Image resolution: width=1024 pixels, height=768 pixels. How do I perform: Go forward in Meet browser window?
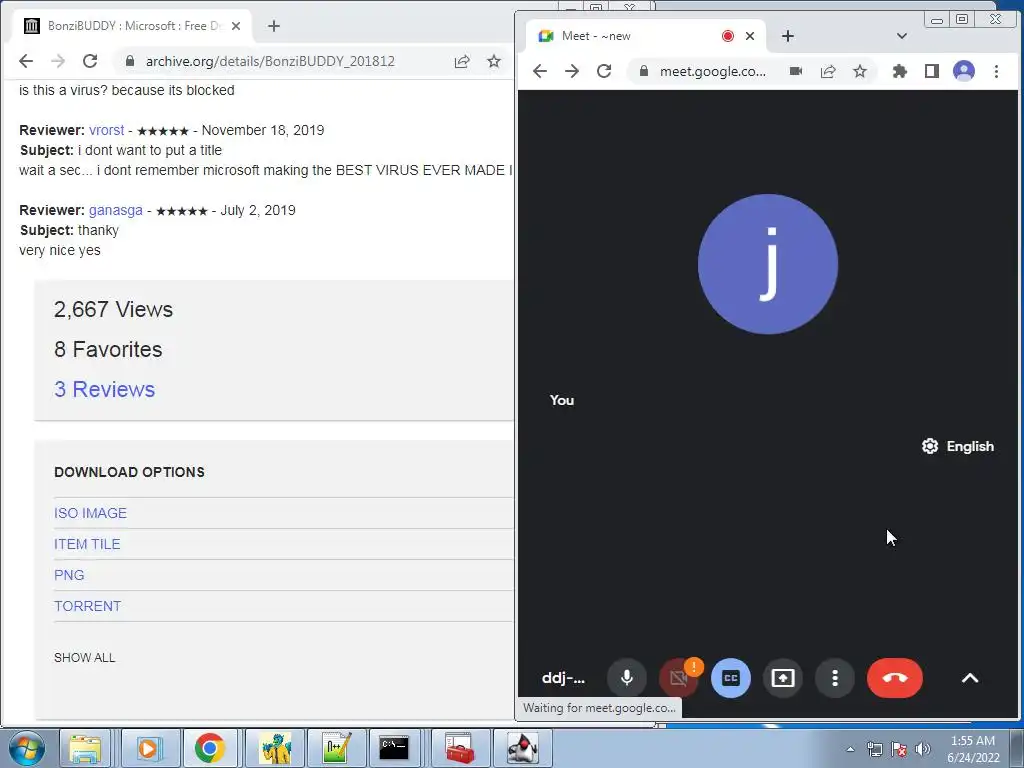pos(571,71)
